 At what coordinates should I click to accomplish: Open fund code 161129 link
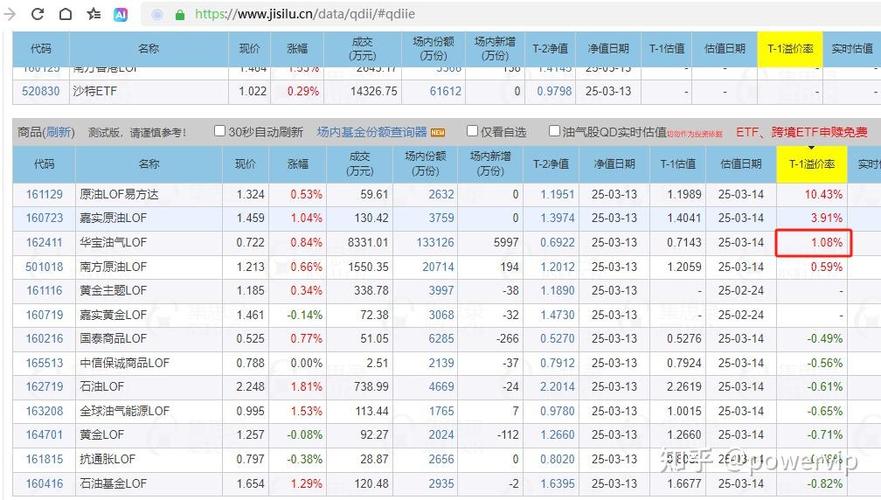pyautogui.click(x=44, y=194)
